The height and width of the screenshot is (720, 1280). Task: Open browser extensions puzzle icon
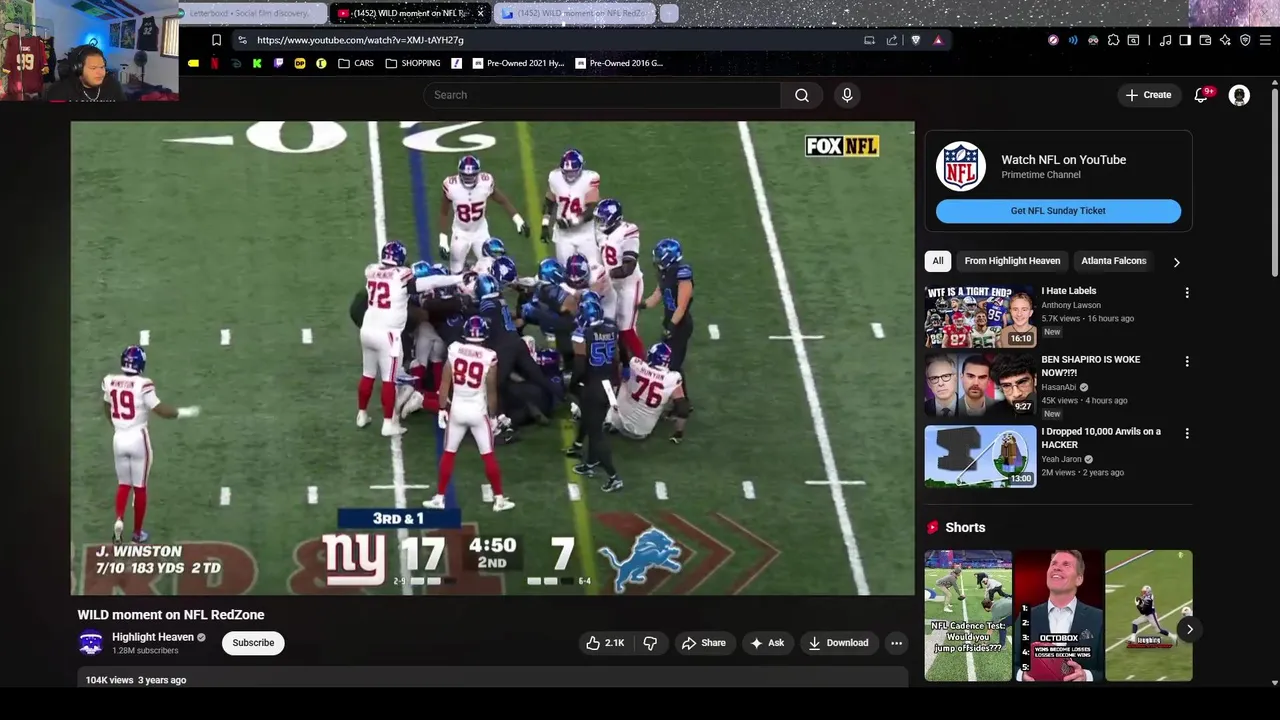click(x=1113, y=40)
